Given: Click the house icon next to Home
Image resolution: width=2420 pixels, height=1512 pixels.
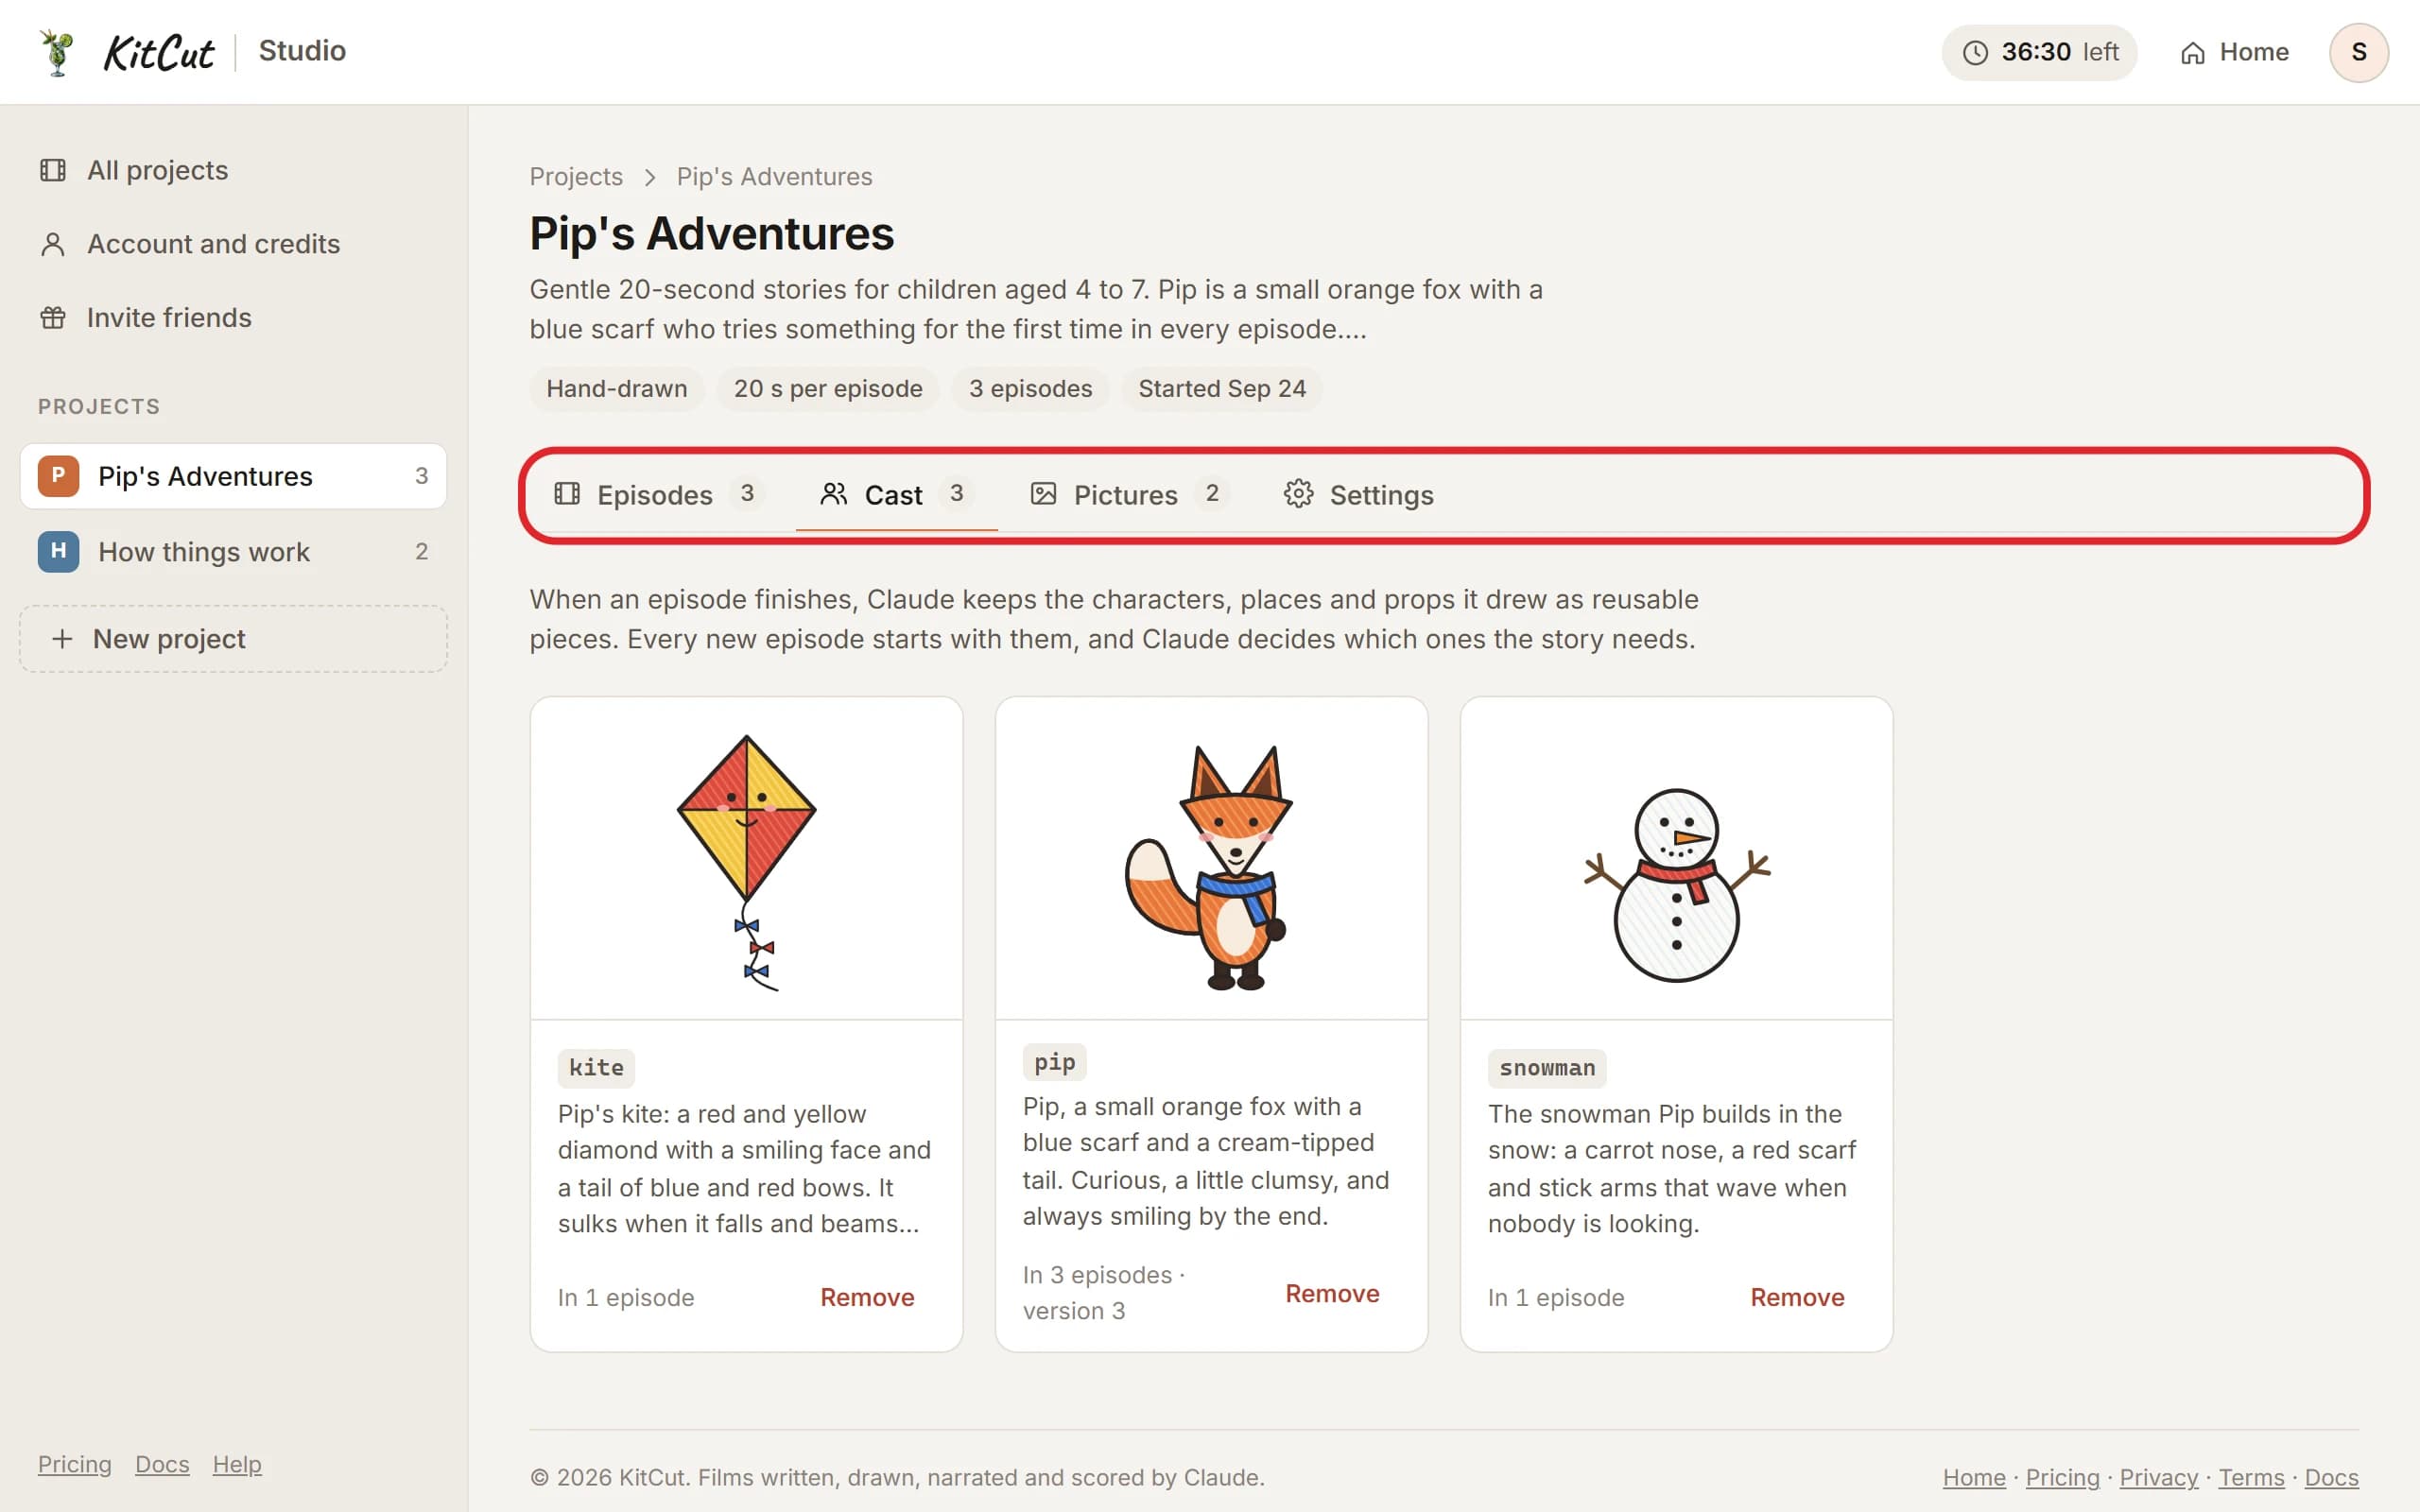Looking at the screenshot, I should pos(2192,53).
